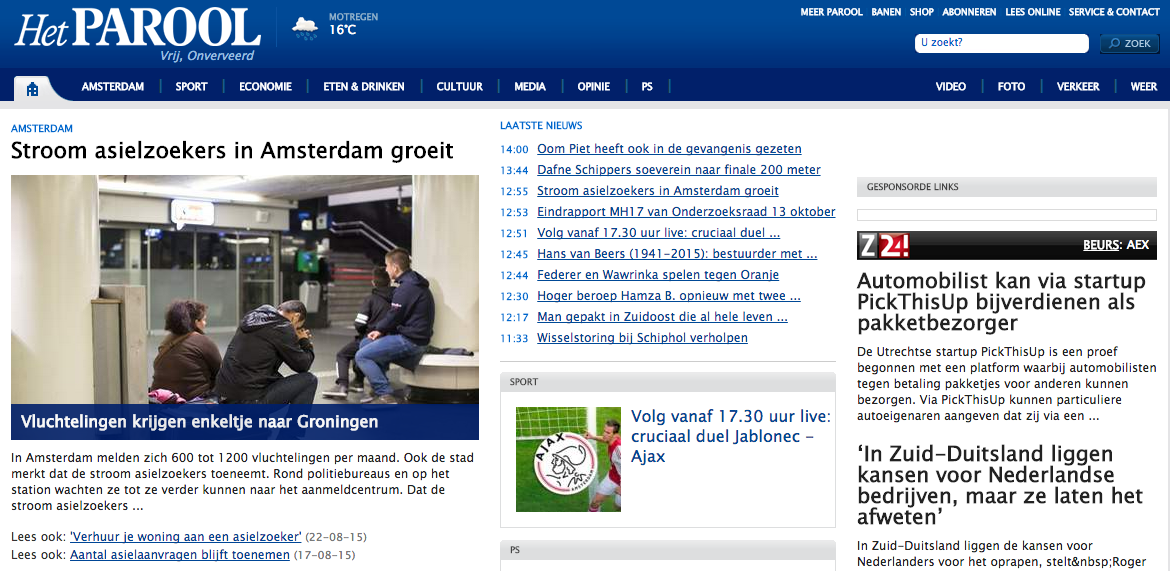The height and width of the screenshot is (571, 1170).
Task: Switch to the Sport section
Action: point(191,87)
